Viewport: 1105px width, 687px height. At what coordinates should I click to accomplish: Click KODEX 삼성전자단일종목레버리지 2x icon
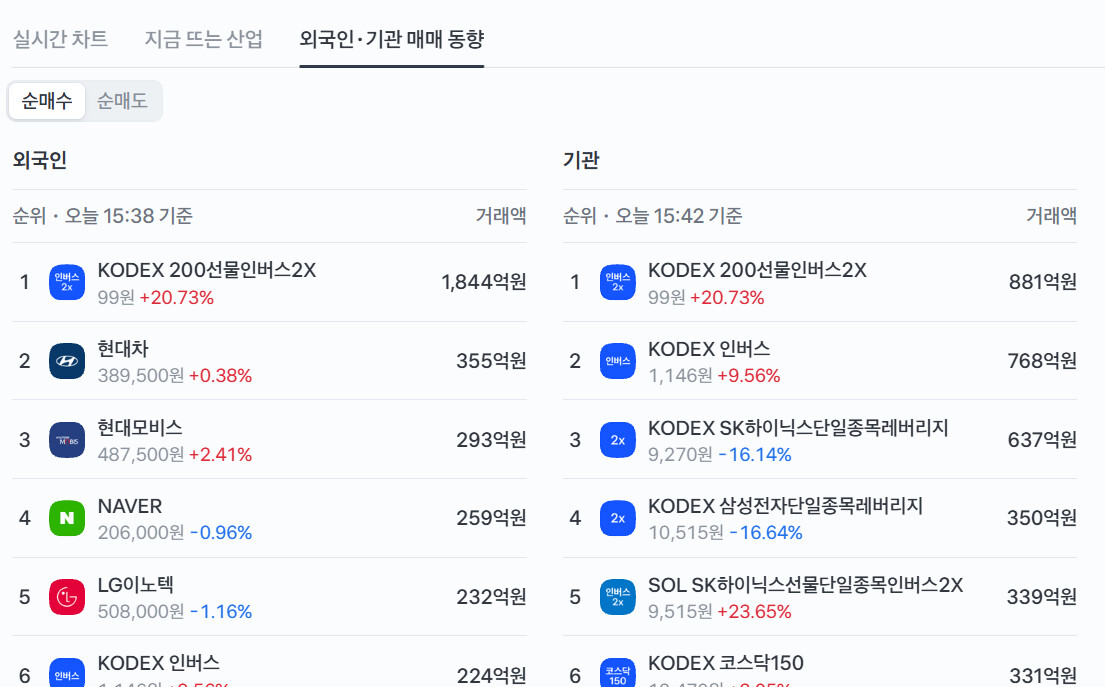(617, 518)
